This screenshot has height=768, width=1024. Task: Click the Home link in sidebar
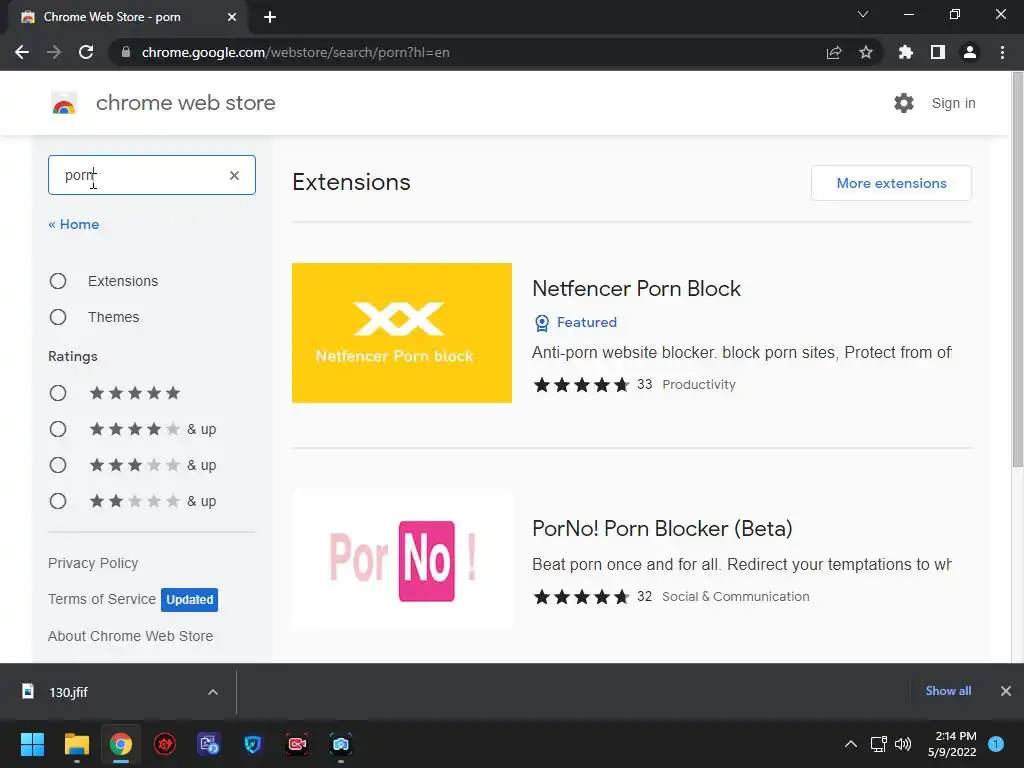click(x=74, y=224)
